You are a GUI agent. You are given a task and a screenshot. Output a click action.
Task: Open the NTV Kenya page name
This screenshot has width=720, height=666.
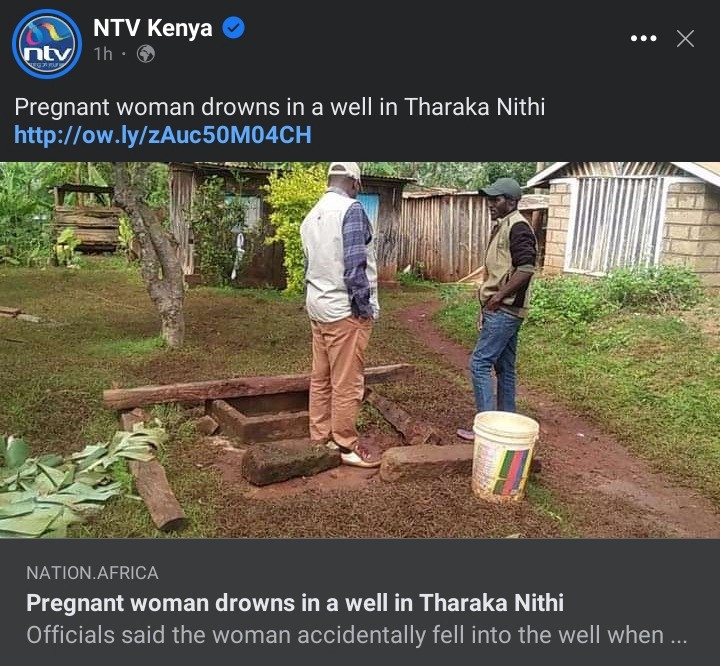152,28
